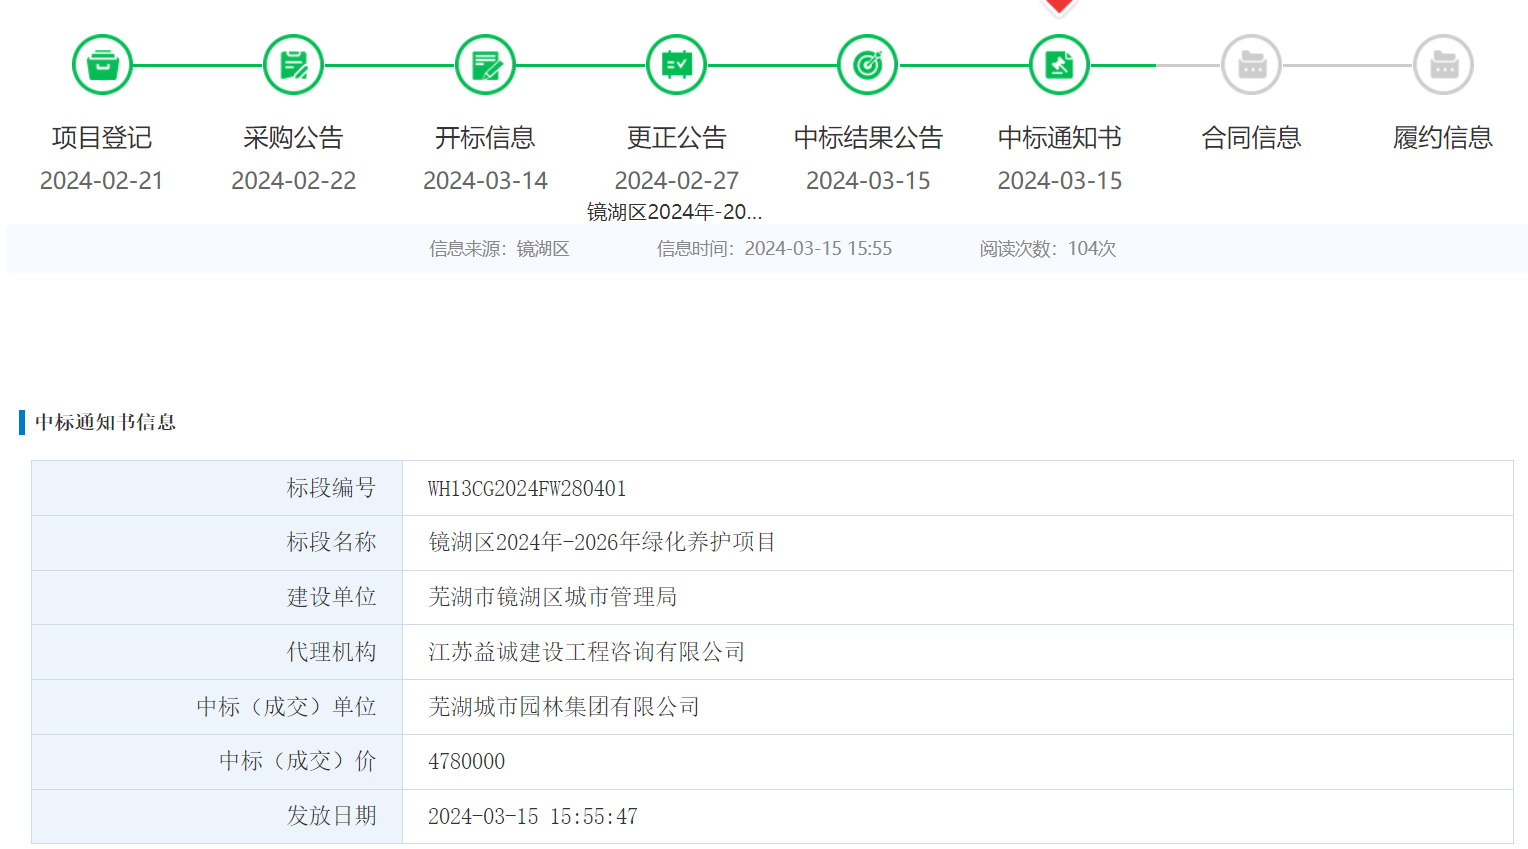Viewport: 1528px width, 849px height.
Task: Select the 中标通知书 stamp icon
Action: (1059, 65)
